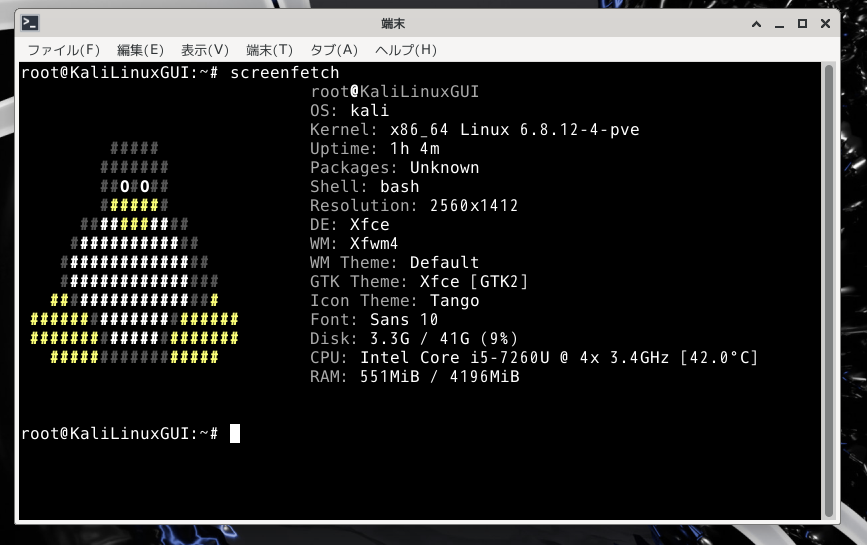Click the ASCII penguin logo
The height and width of the screenshot is (545, 867).
134,253
